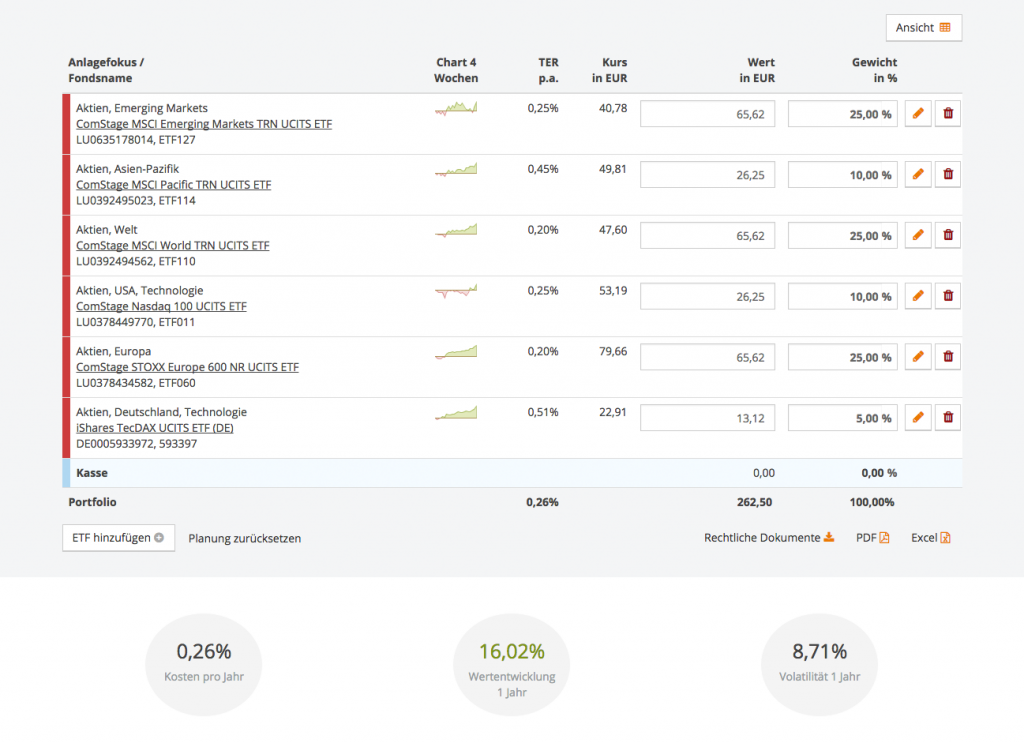Delete the ComStage MSCI Emerging Markets row

(948, 114)
